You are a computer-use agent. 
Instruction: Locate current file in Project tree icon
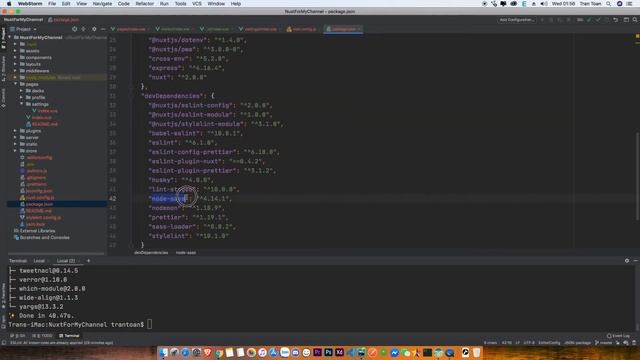[x=74, y=29]
